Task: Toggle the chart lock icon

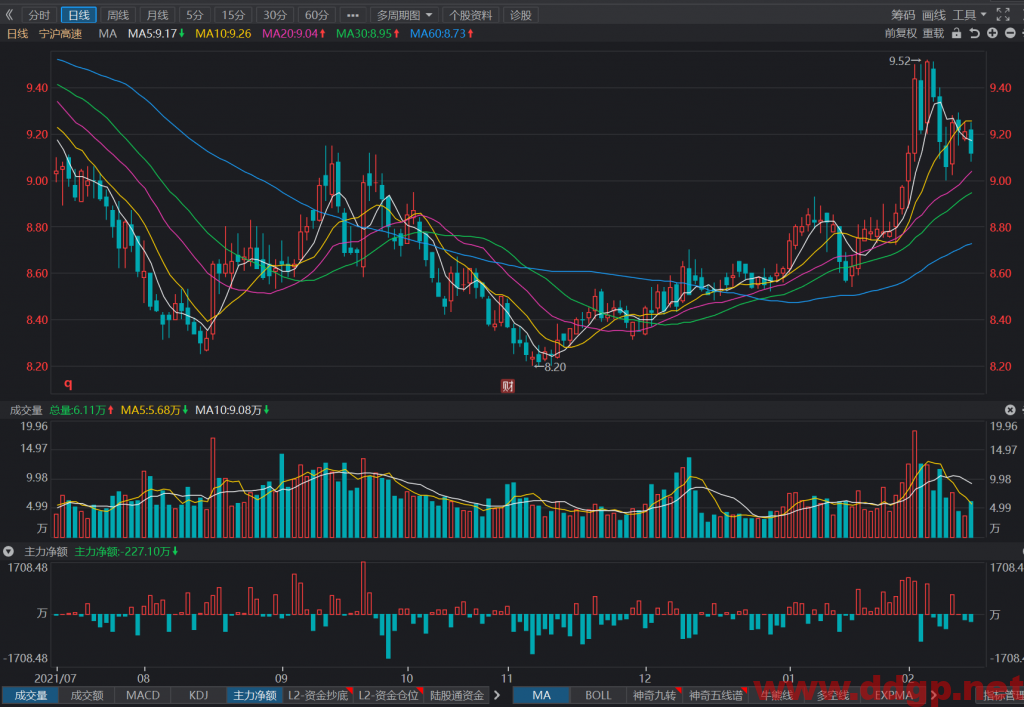Action: 957,33
